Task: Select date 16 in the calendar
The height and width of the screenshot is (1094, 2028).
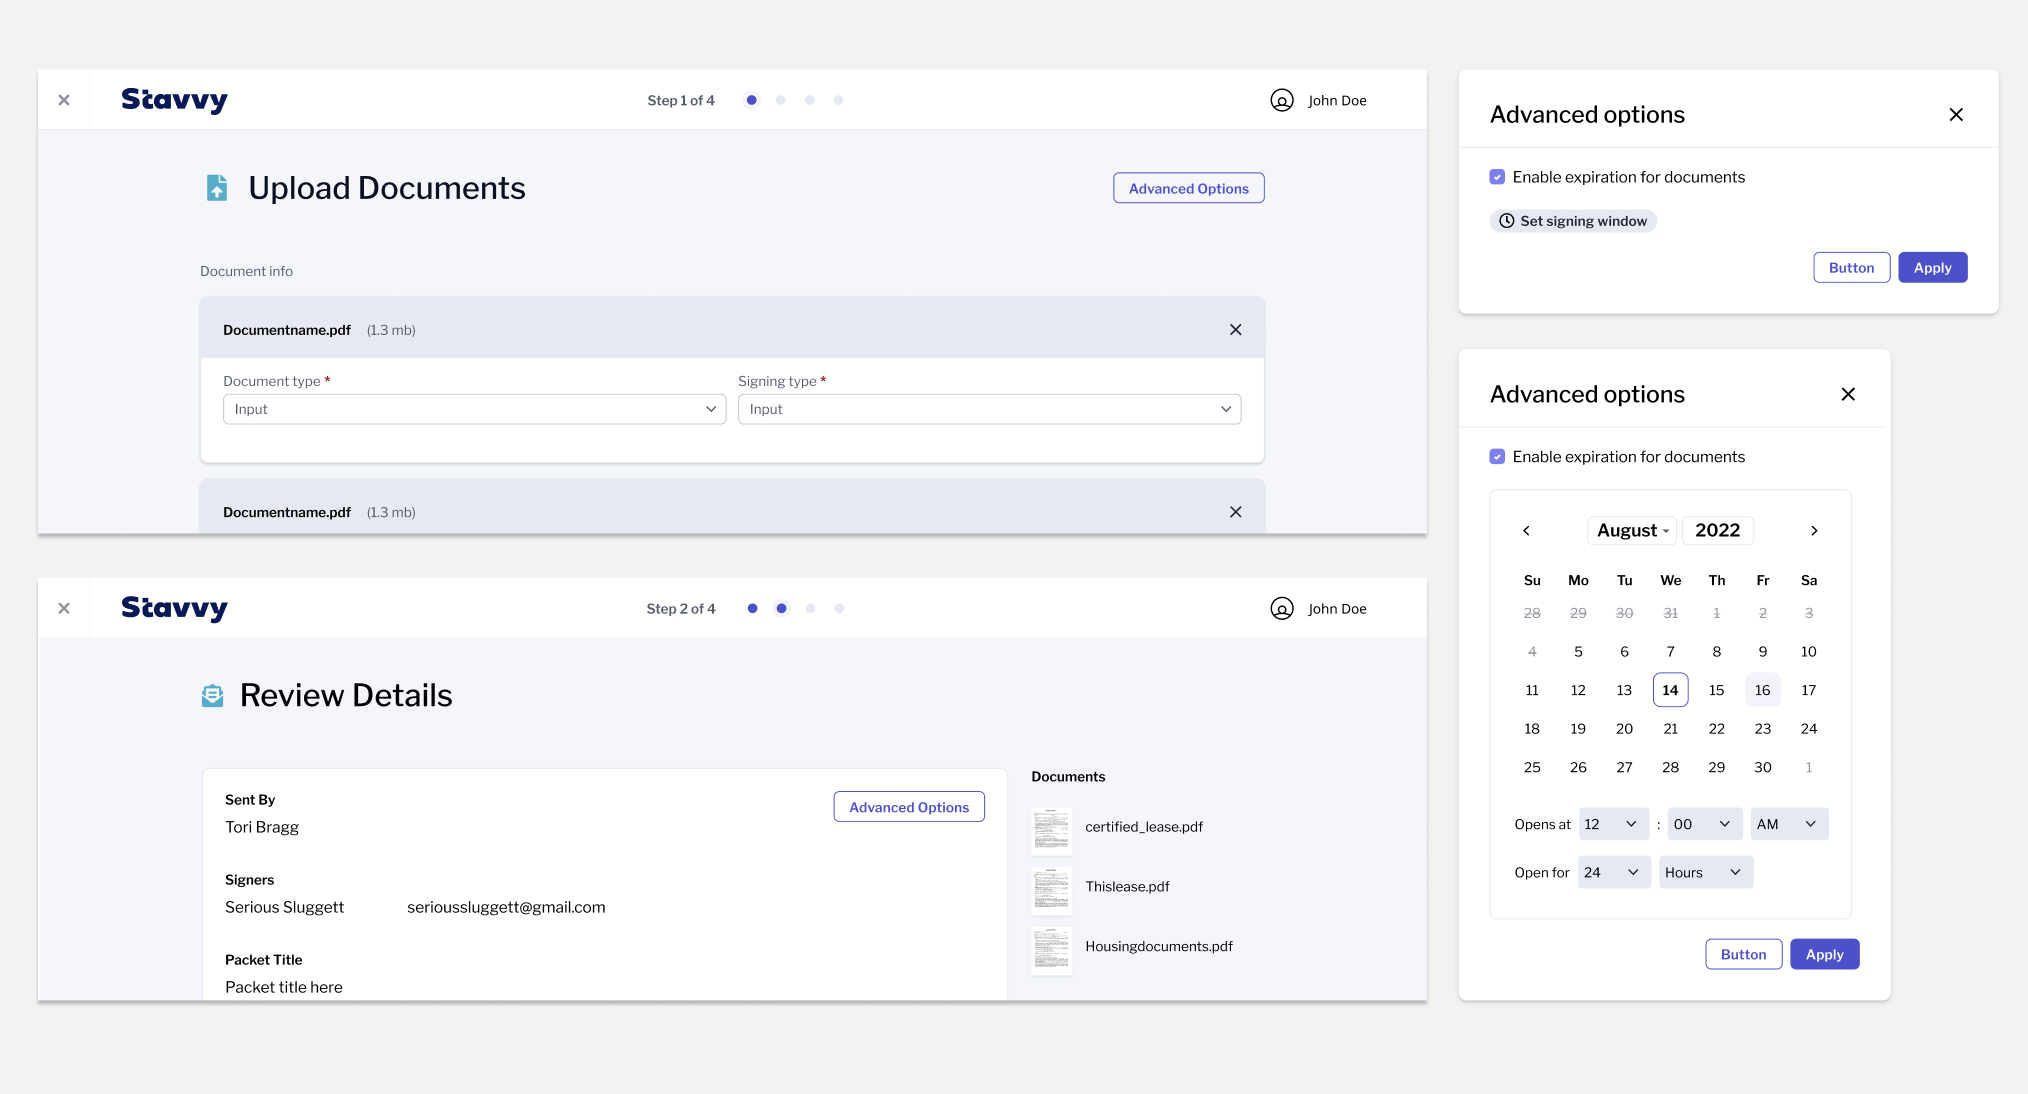Action: pos(1762,690)
